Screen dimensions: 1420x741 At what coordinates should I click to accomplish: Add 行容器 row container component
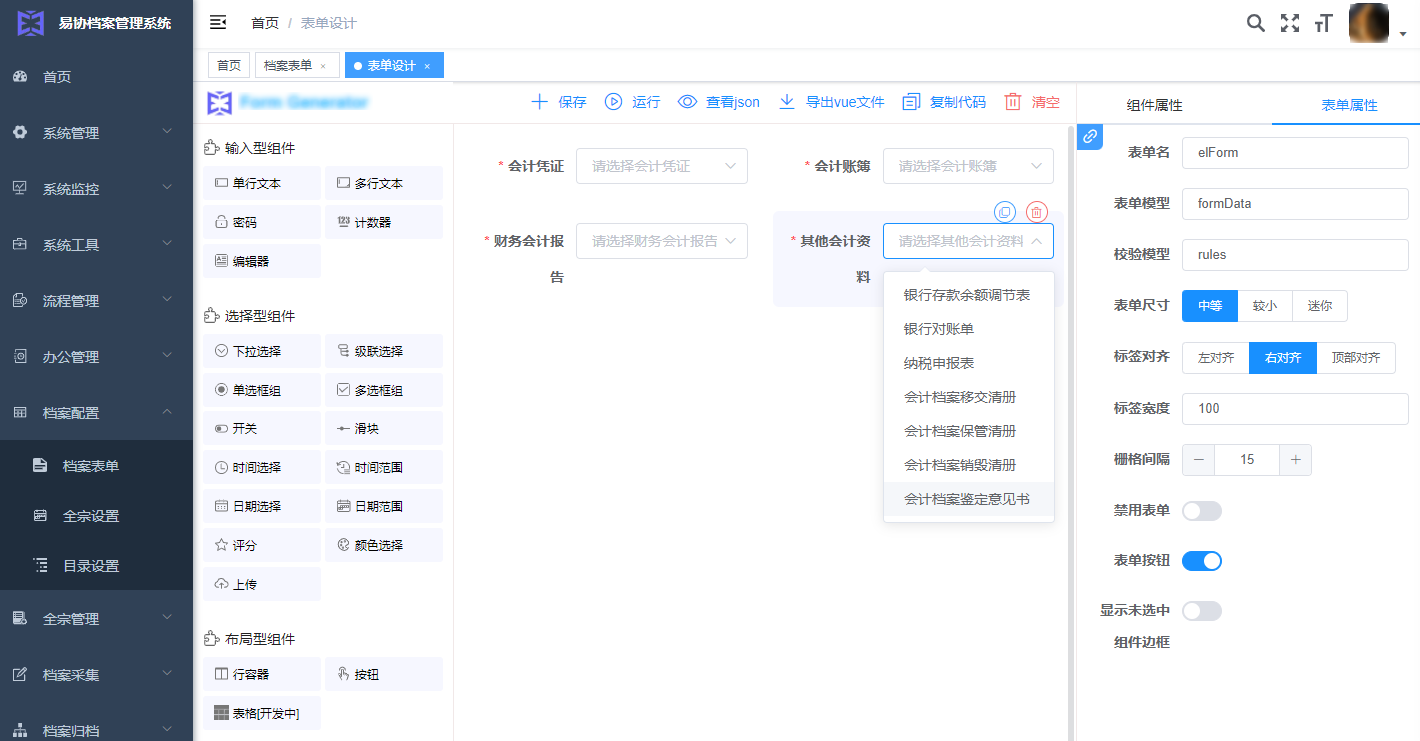(x=262, y=674)
